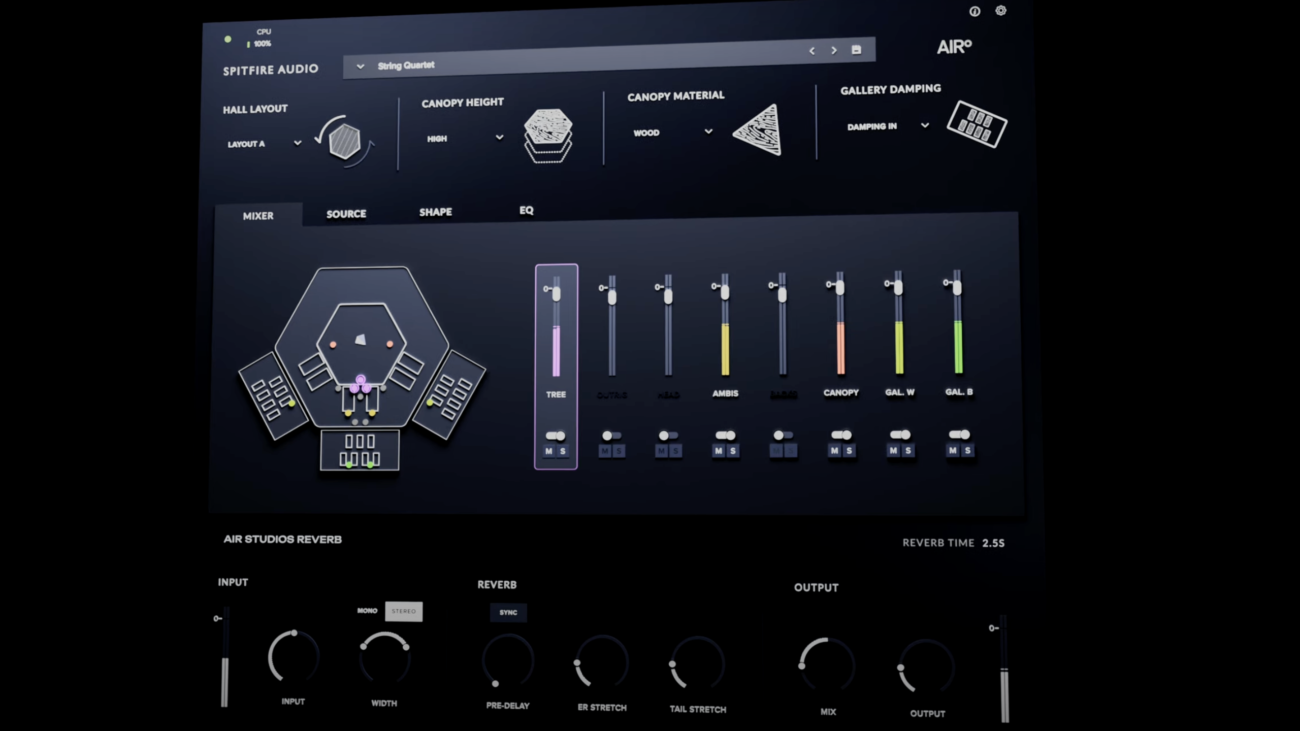This screenshot has width=1300, height=731.
Task: Click the OUTRIG channel fader handle
Action: click(612, 295)
